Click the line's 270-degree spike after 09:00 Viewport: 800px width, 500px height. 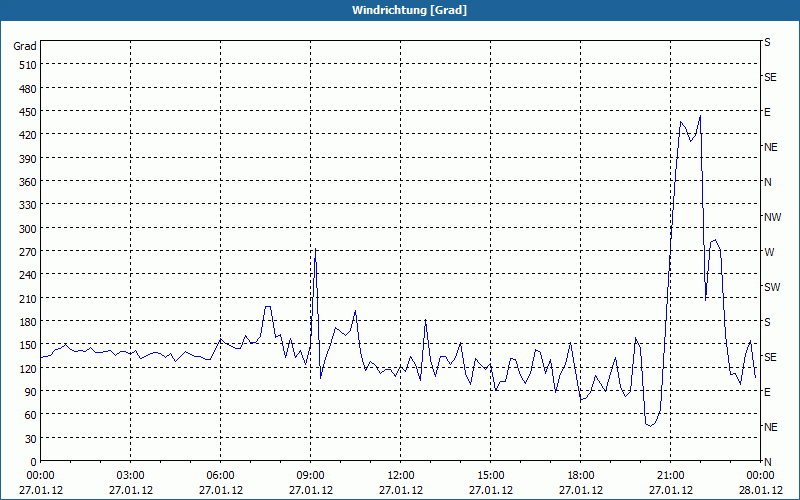click(316, 249)
